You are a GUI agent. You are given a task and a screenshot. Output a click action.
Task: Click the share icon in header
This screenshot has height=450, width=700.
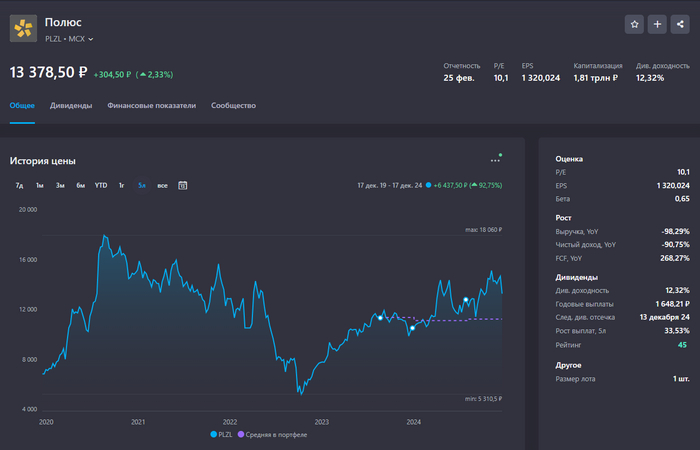[x=680, y=24]
